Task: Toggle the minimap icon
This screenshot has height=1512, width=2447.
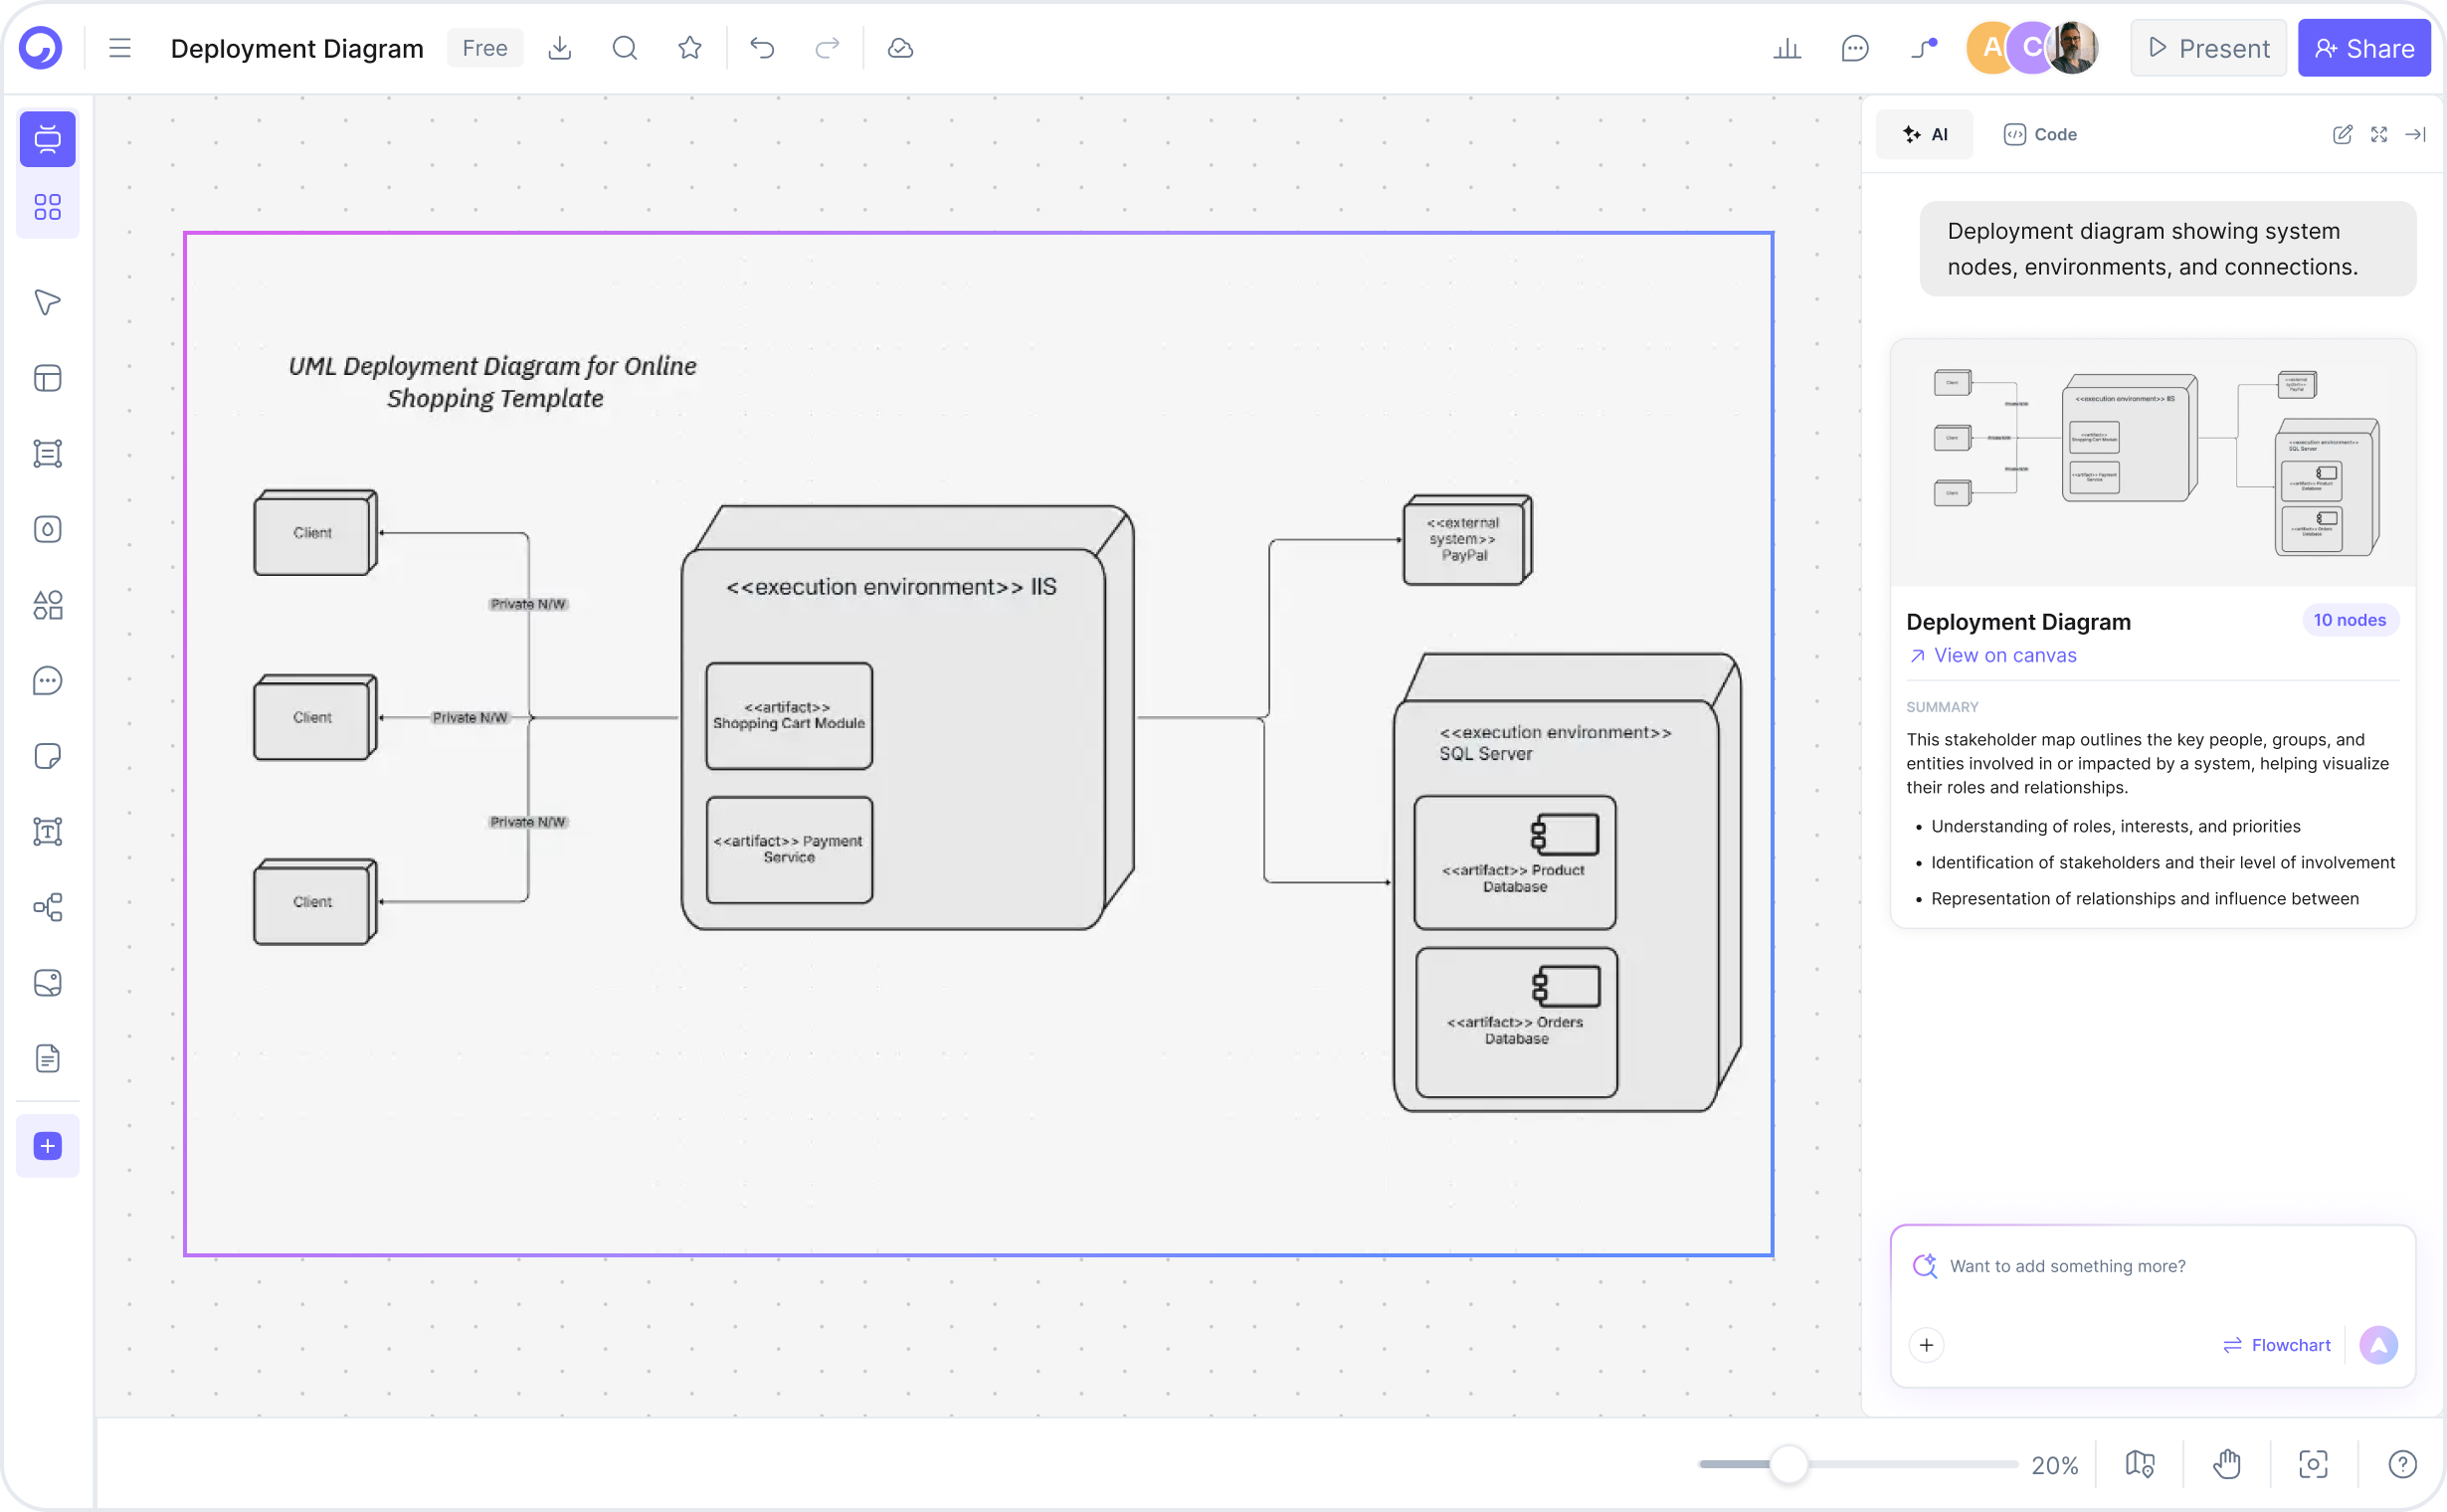Action: point(2140,1465)
